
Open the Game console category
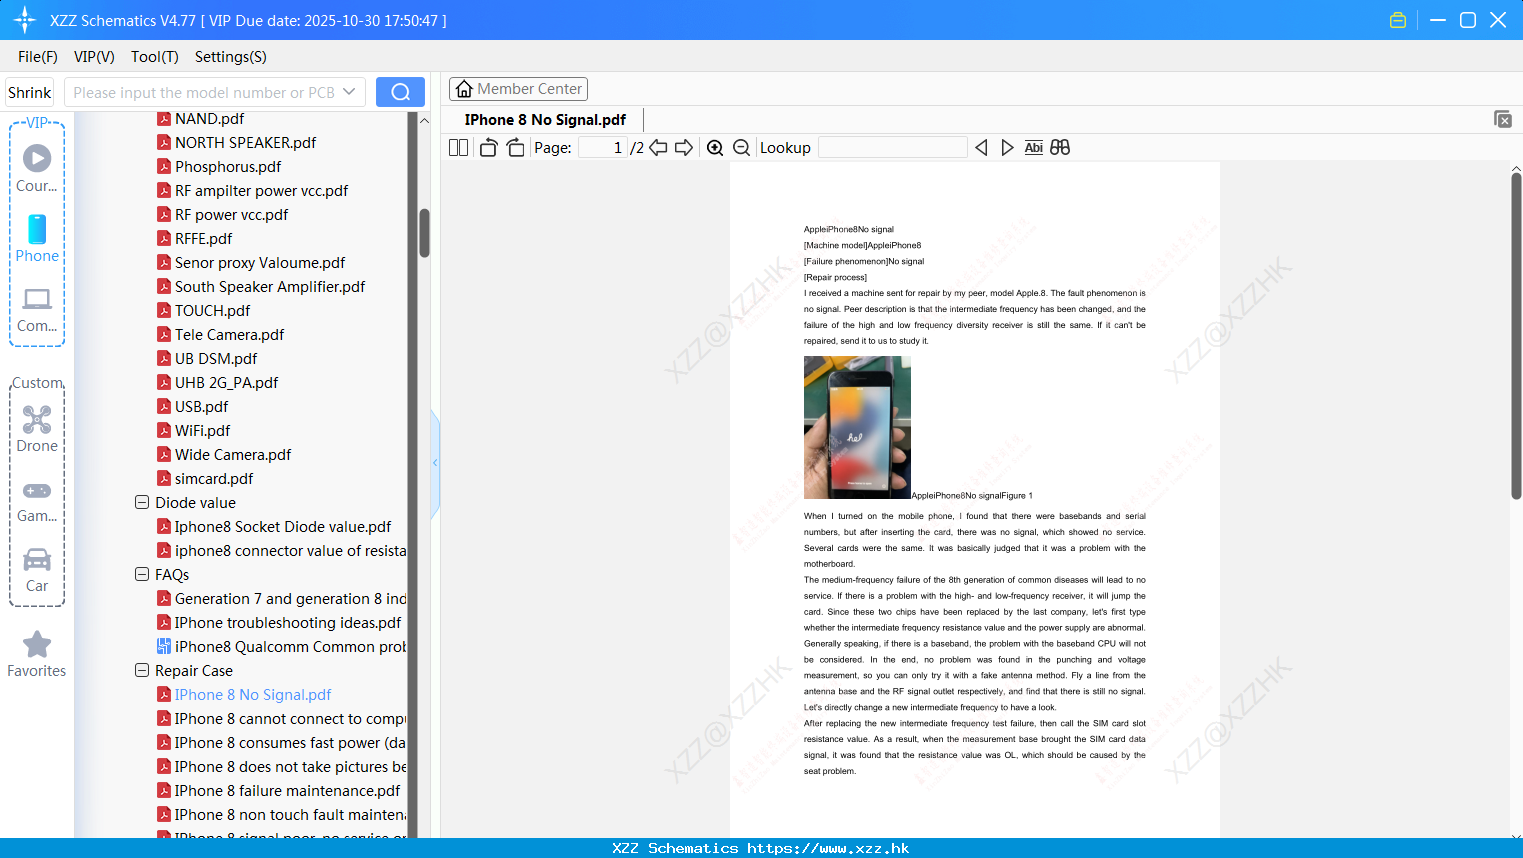[37, 490]
